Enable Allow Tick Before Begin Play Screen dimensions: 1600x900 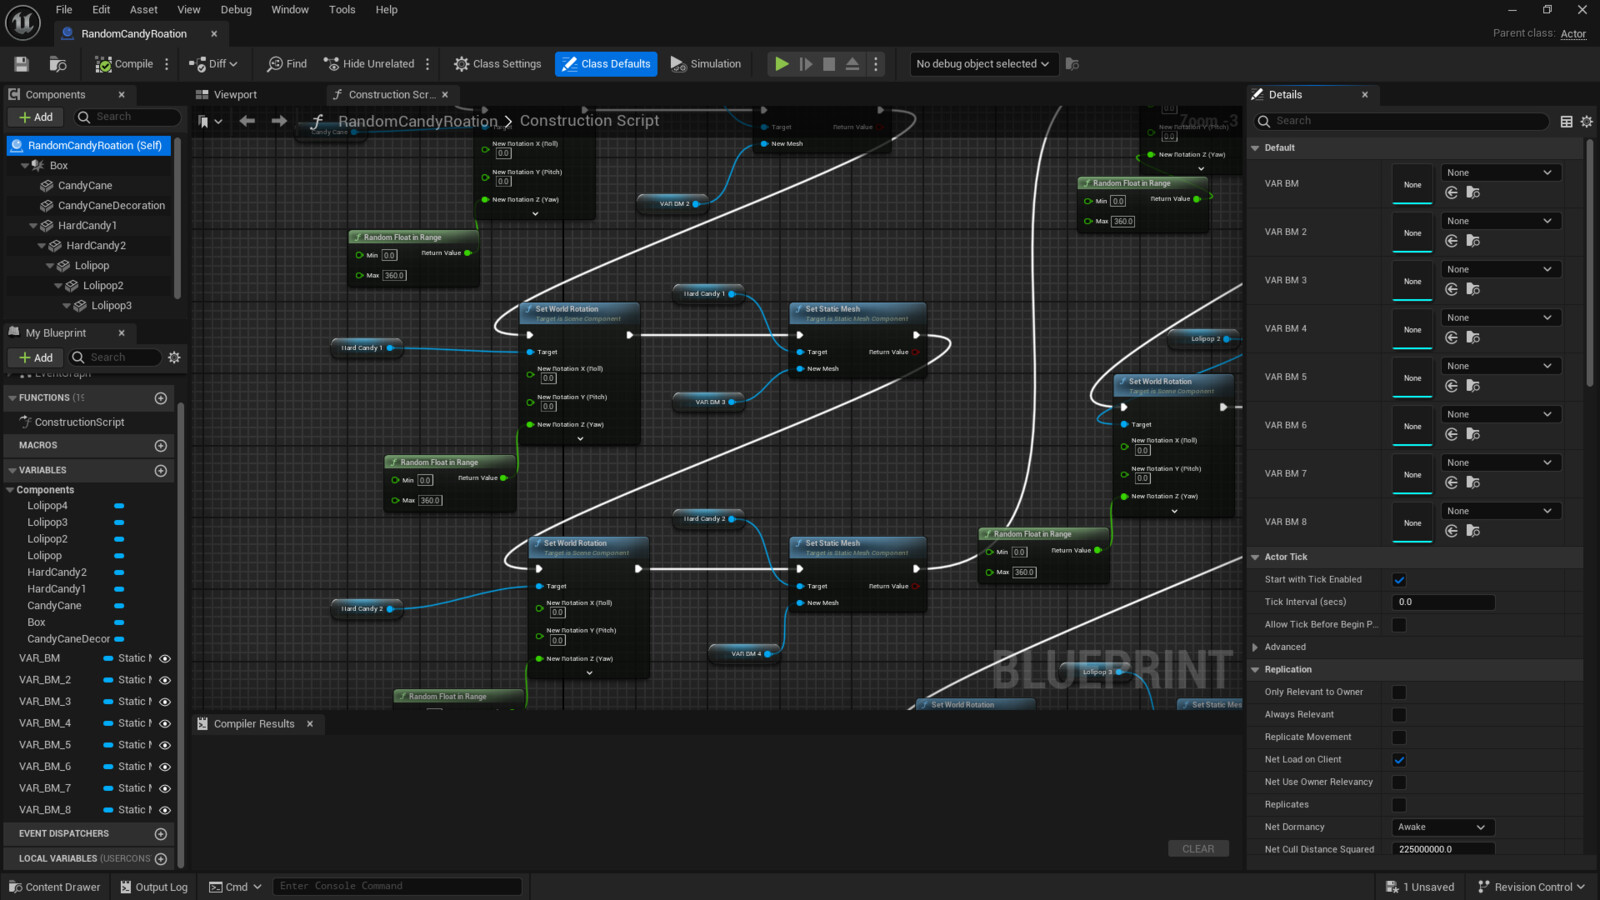(x=1399, y=625)
